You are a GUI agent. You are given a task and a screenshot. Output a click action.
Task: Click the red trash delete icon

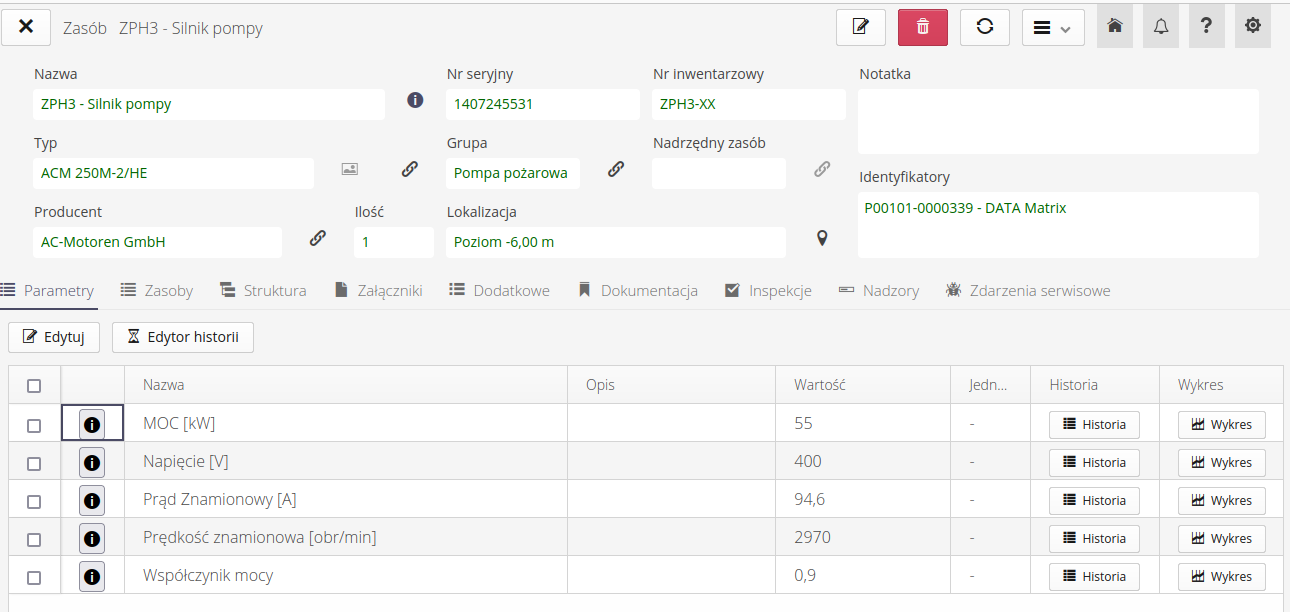922,27
